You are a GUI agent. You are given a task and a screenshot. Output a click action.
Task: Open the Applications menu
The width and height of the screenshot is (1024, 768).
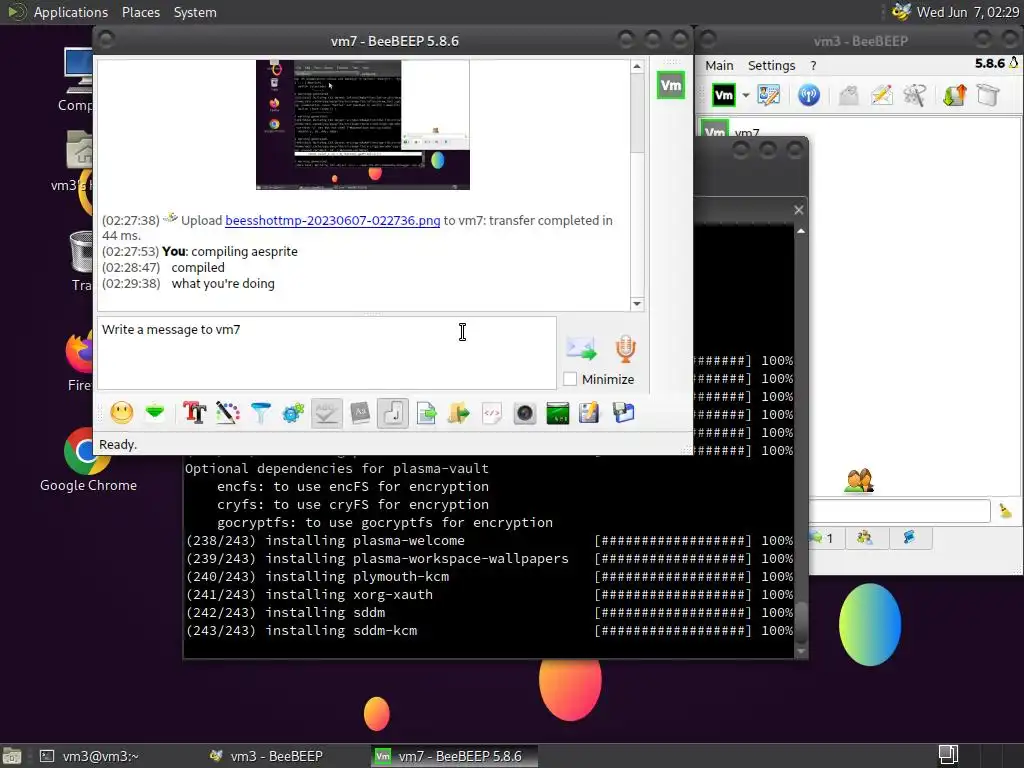(71, 12)
